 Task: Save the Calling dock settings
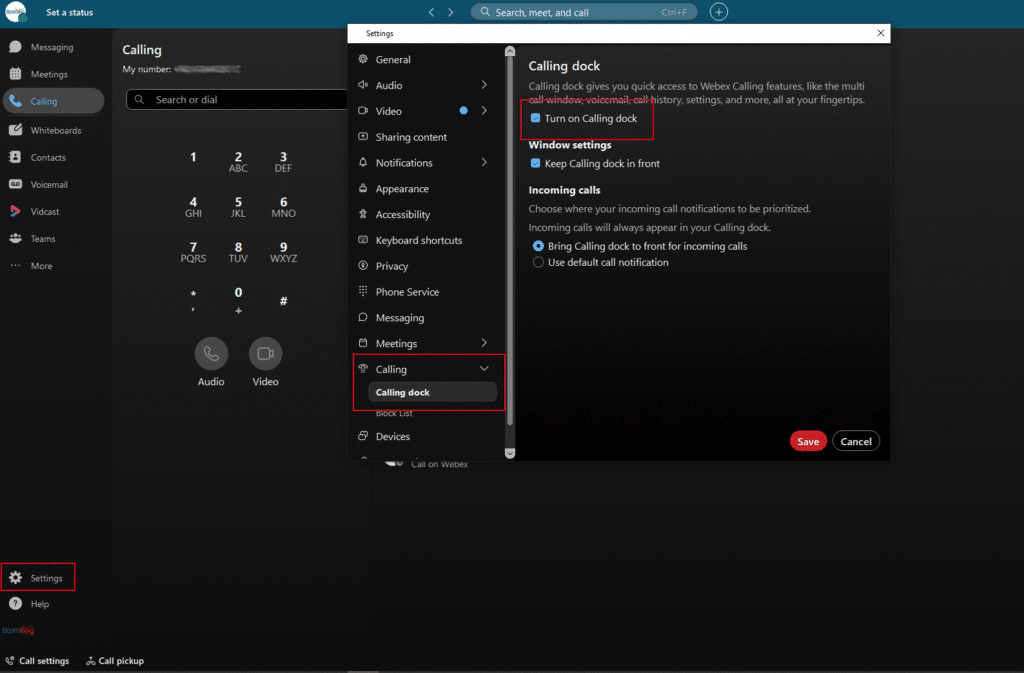808,440
